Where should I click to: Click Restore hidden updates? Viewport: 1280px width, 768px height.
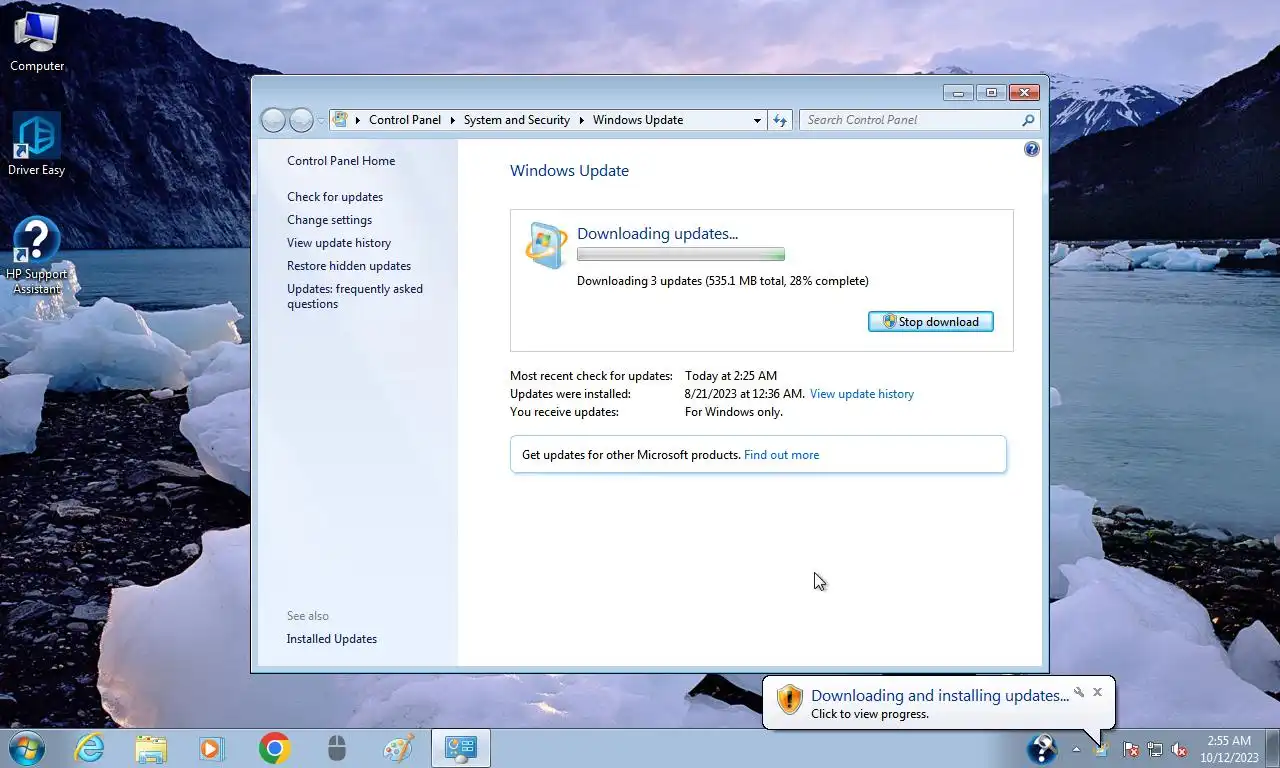coord(349,266)
